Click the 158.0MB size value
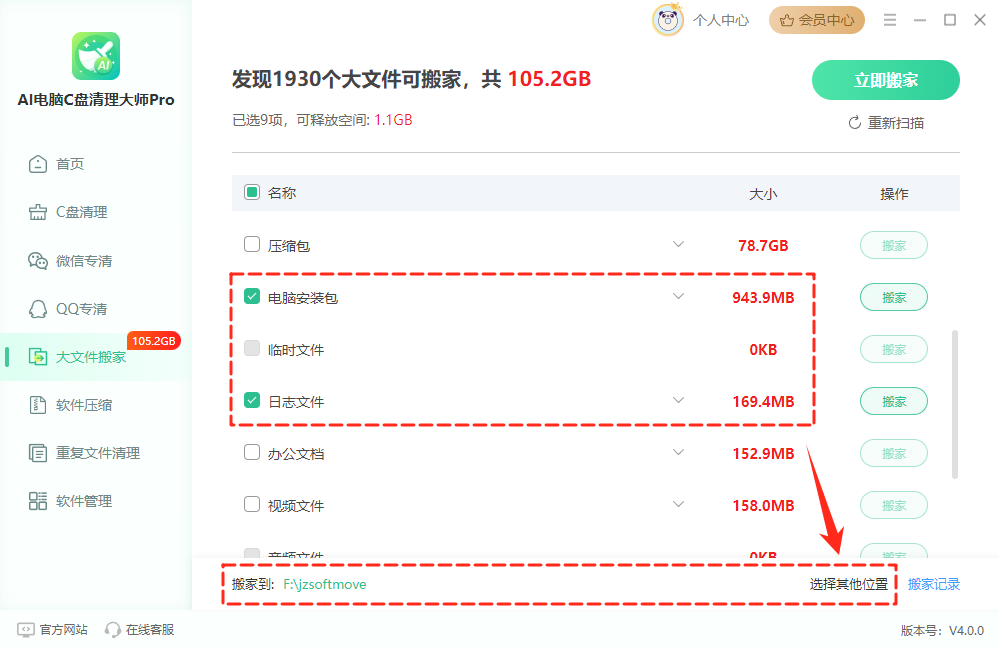 click(763, 506)
